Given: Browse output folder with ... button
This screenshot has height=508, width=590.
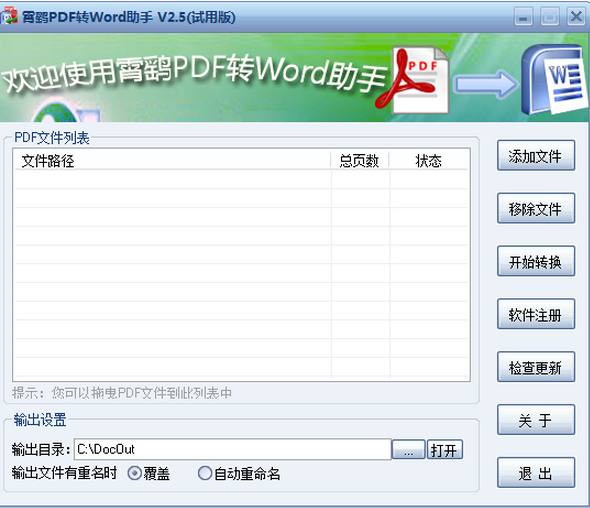Looking at the screenshot, I should point(409,449).
